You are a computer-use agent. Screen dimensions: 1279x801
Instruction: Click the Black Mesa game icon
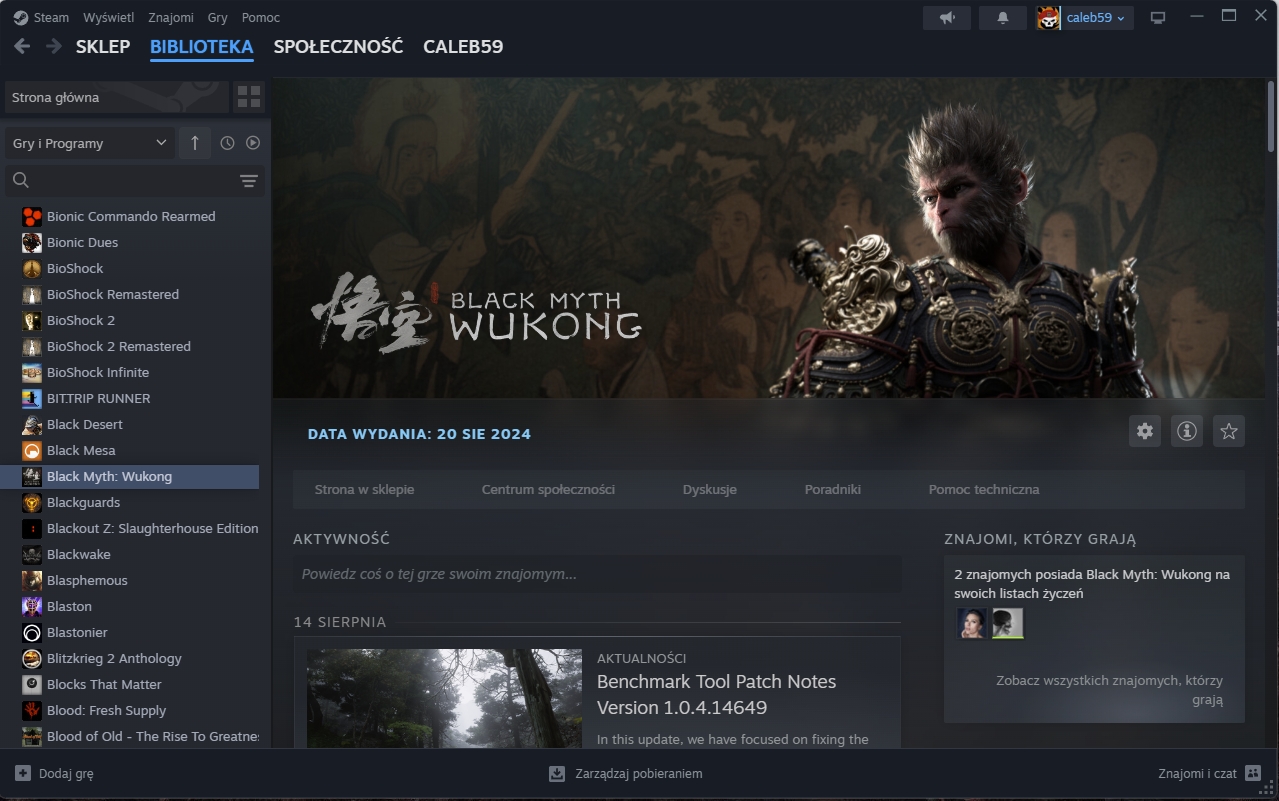point(31,450)
